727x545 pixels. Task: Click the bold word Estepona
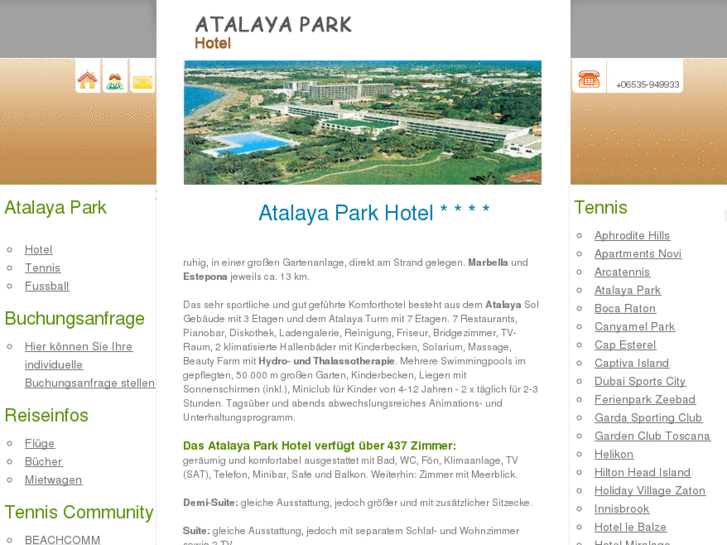pyautogui.click(x=205, y=277)
